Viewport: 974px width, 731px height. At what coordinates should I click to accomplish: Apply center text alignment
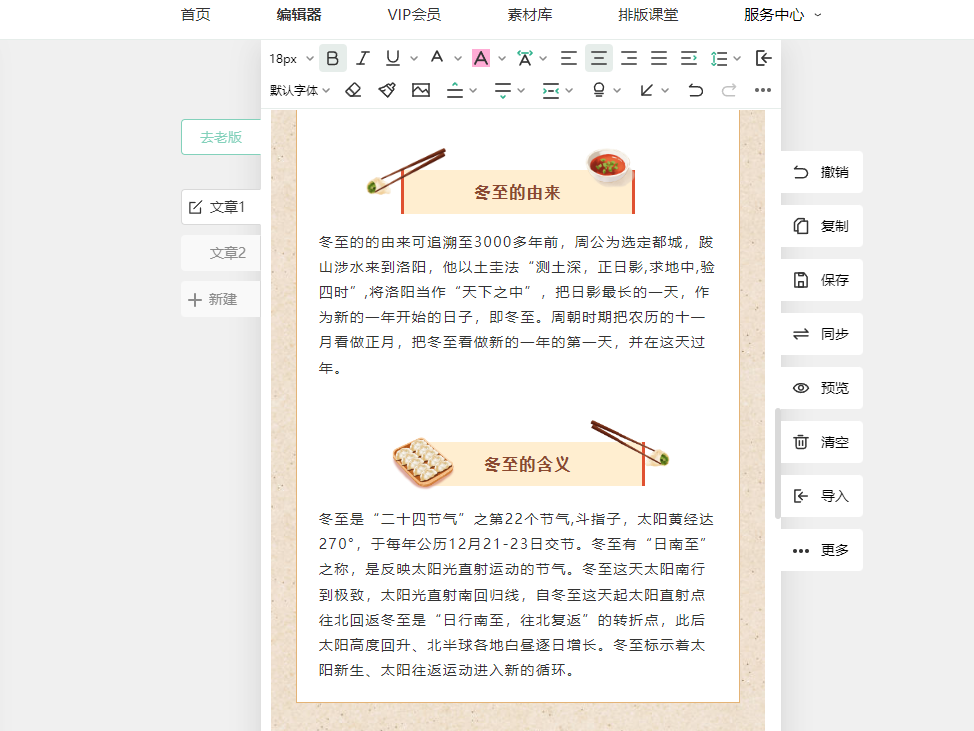[x=598, y=59]
